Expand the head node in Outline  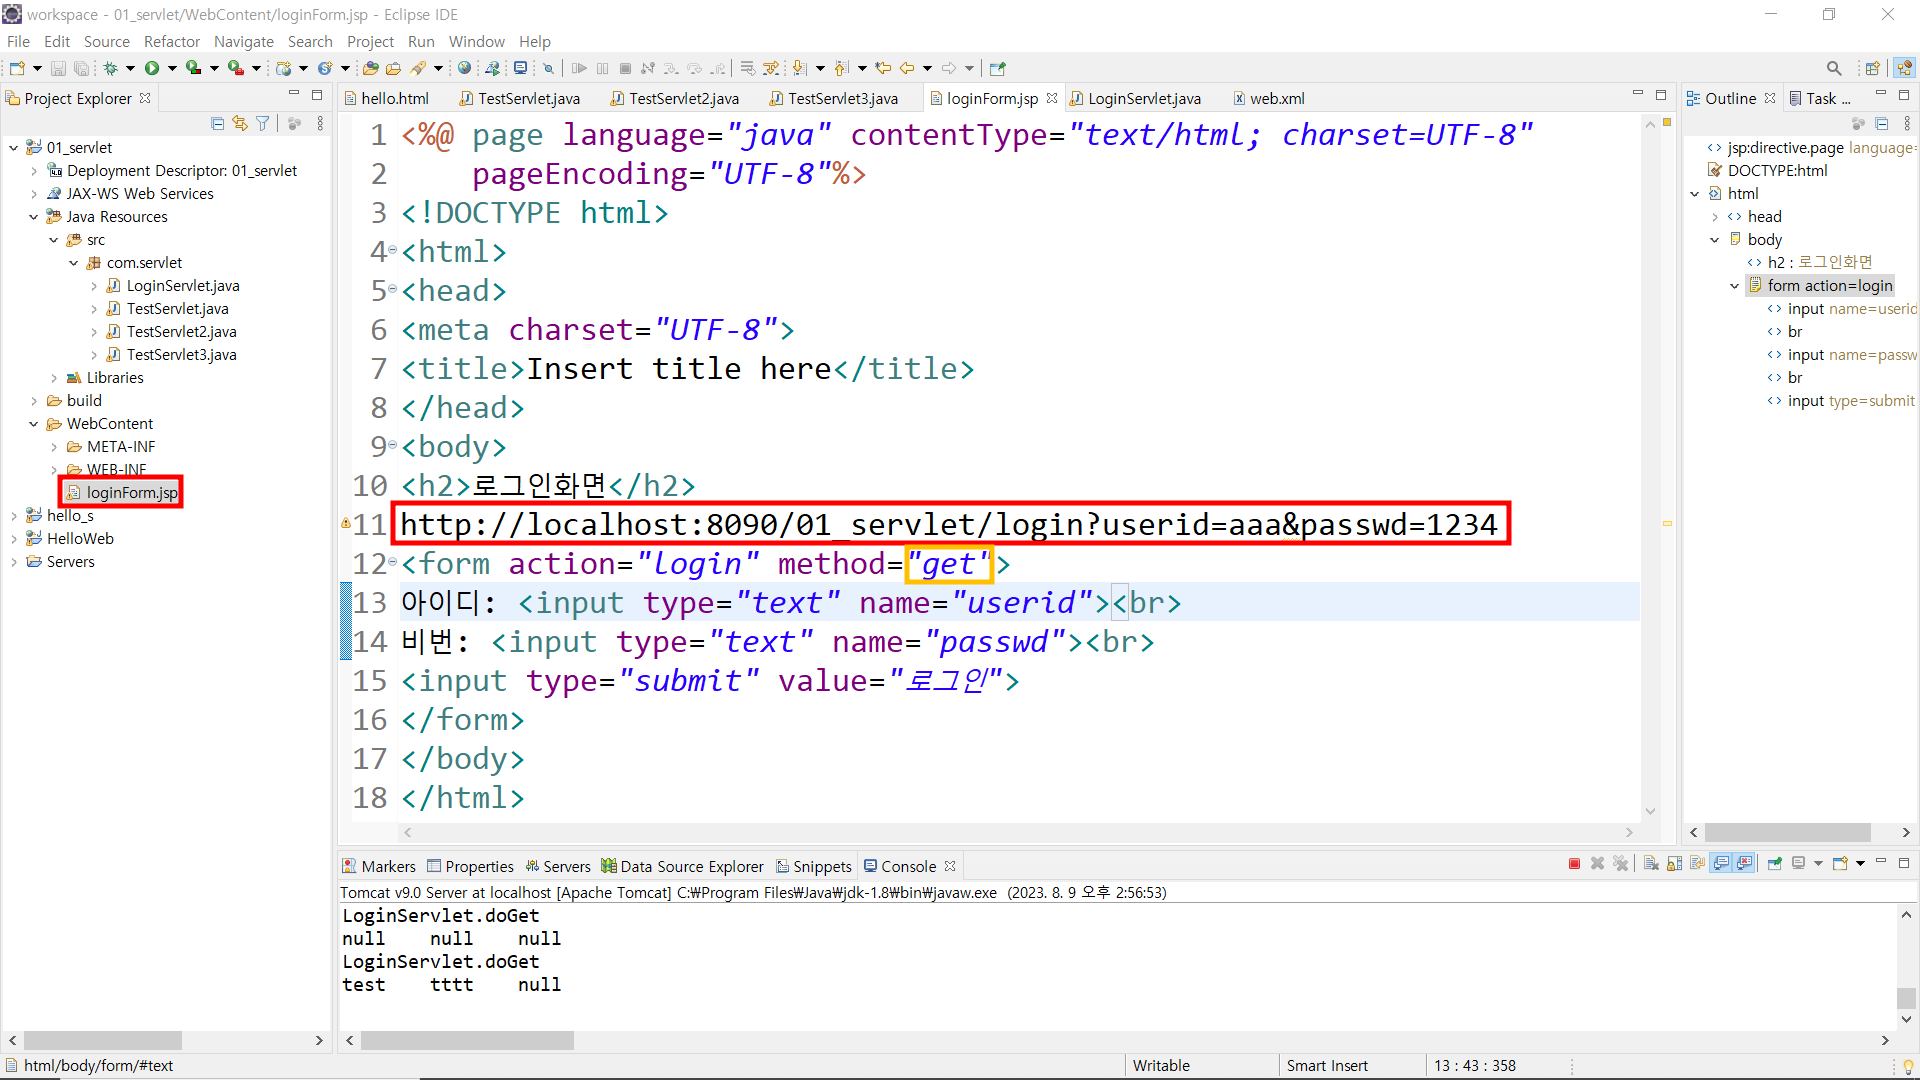click(x=1715, y=217)
